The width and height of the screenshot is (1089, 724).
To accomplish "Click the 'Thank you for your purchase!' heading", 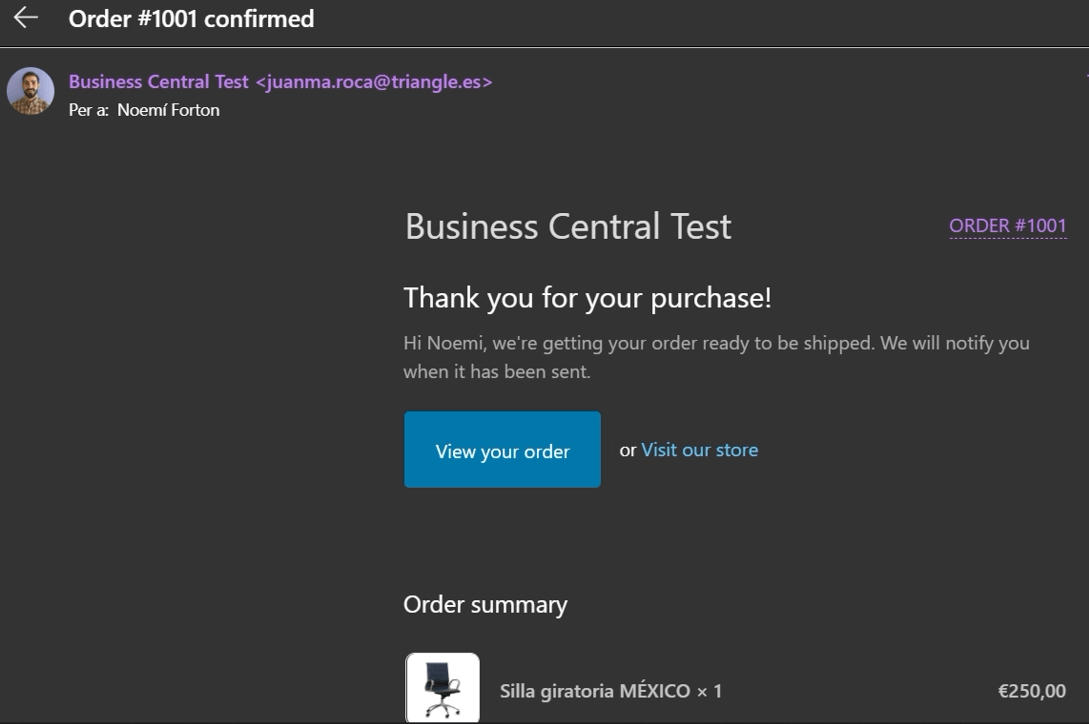I will [x=587, y=298].
